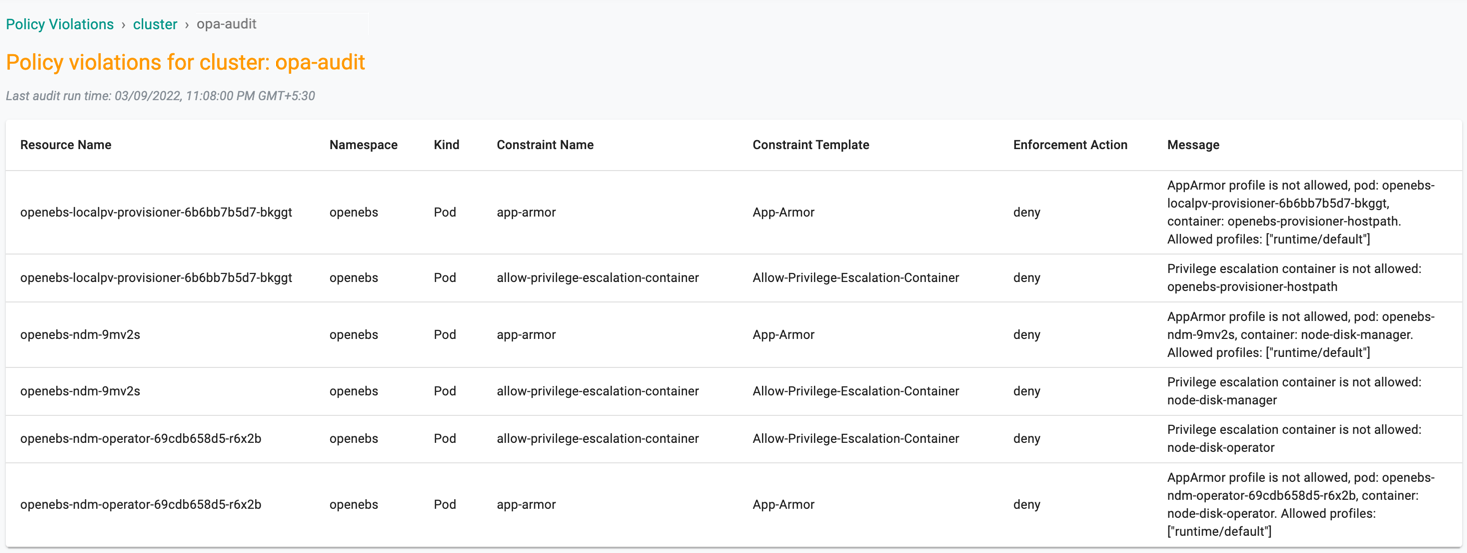Click the first App-Armor constraint template cell

tap(784, 212)
